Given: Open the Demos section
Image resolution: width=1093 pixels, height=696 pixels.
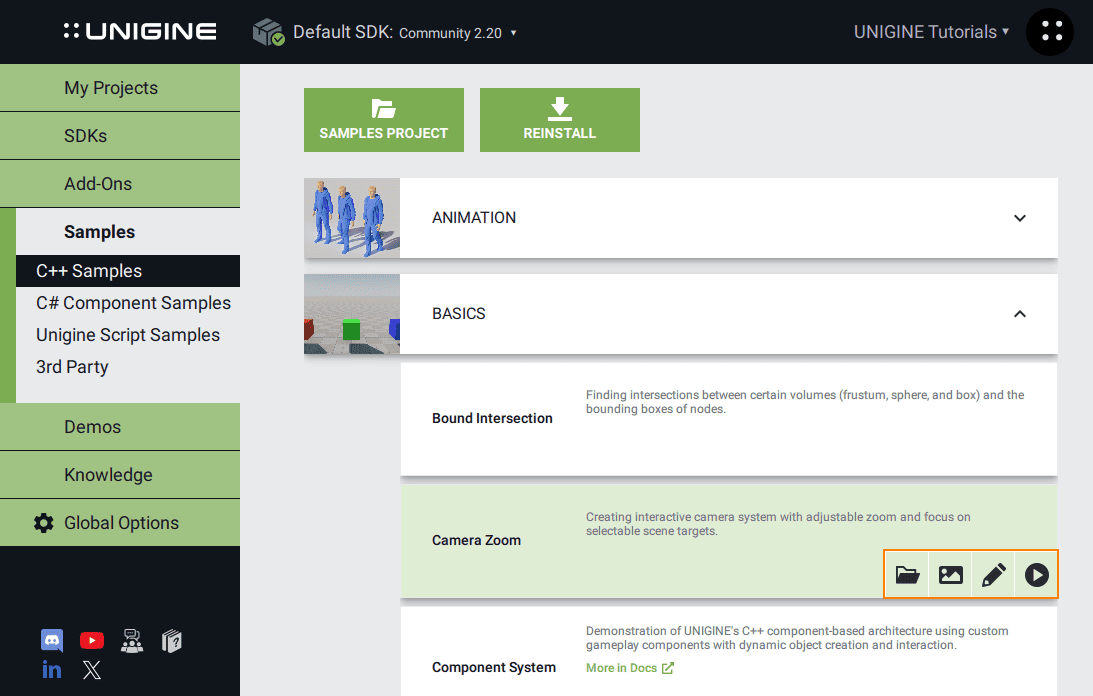Looking at the screenshot, I should click(120, 427).
